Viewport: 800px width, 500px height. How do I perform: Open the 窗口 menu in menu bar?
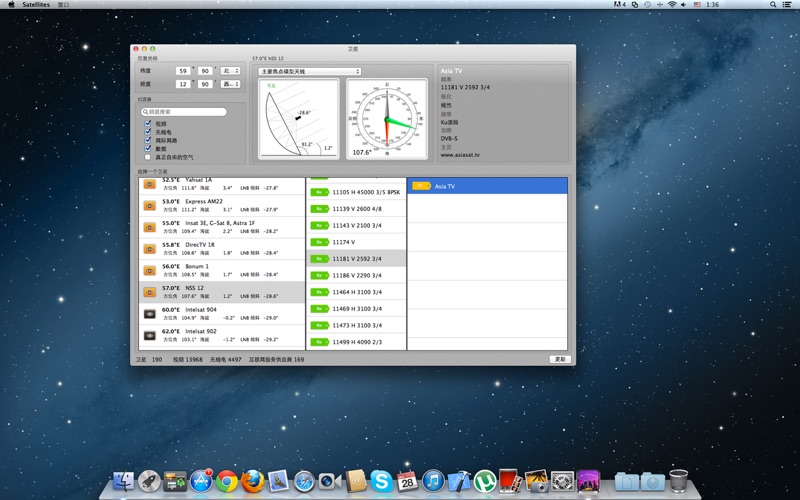tap(63, 4)
